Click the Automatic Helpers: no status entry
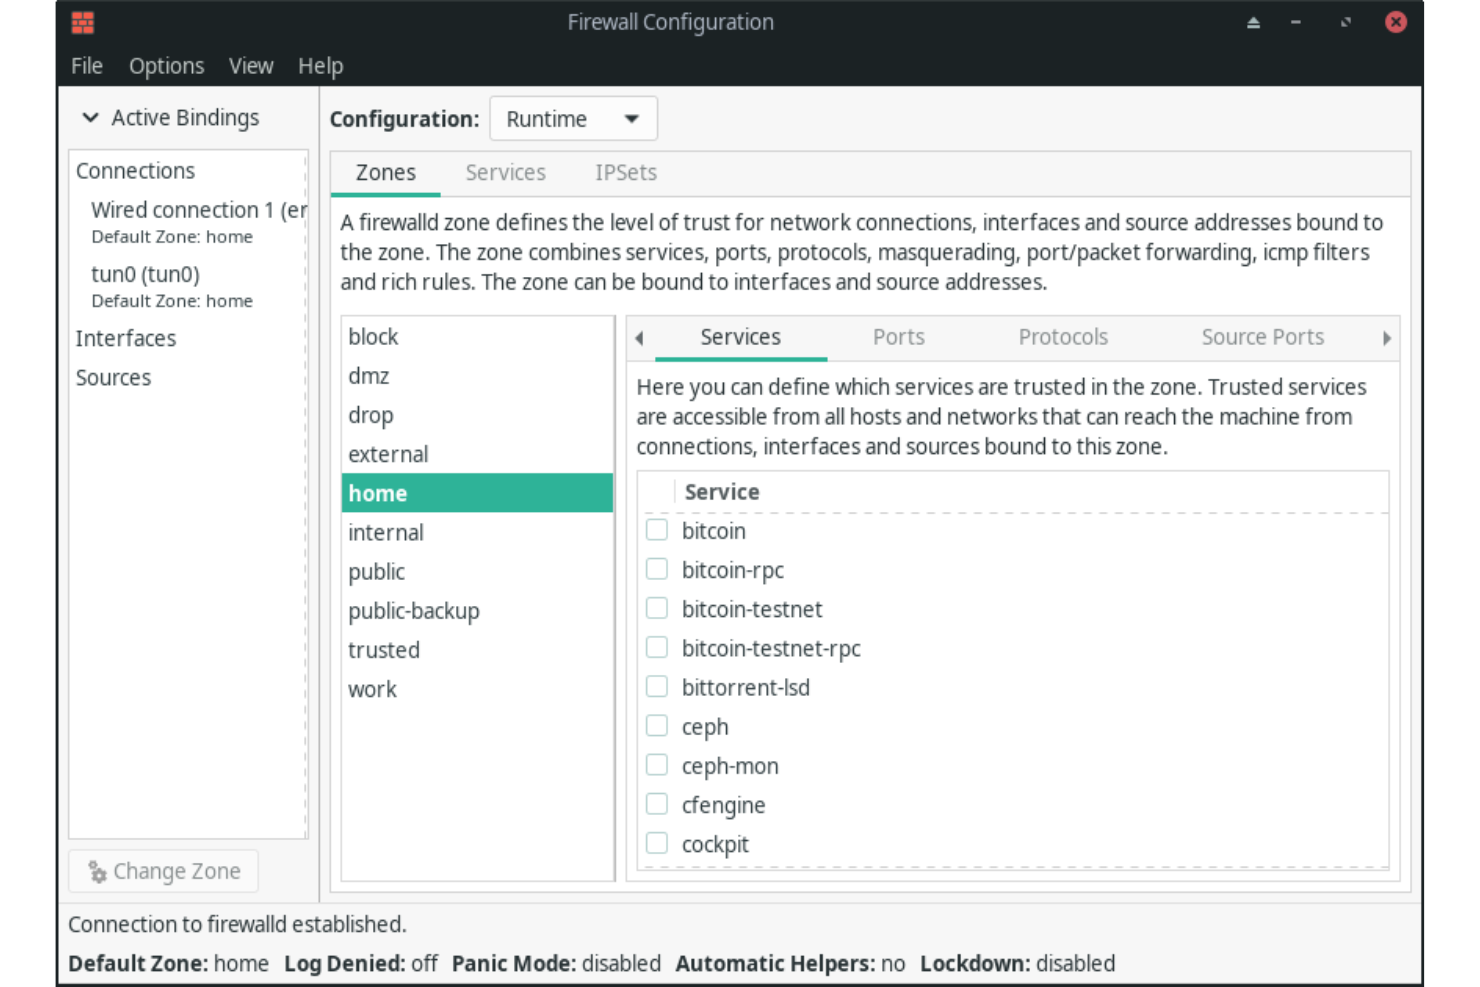 click(x=790, y=964)
